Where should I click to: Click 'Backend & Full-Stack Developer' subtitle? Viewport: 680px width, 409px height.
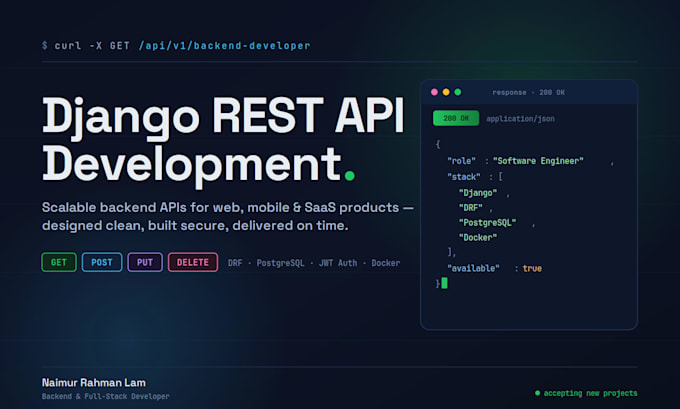pos(106,396)
